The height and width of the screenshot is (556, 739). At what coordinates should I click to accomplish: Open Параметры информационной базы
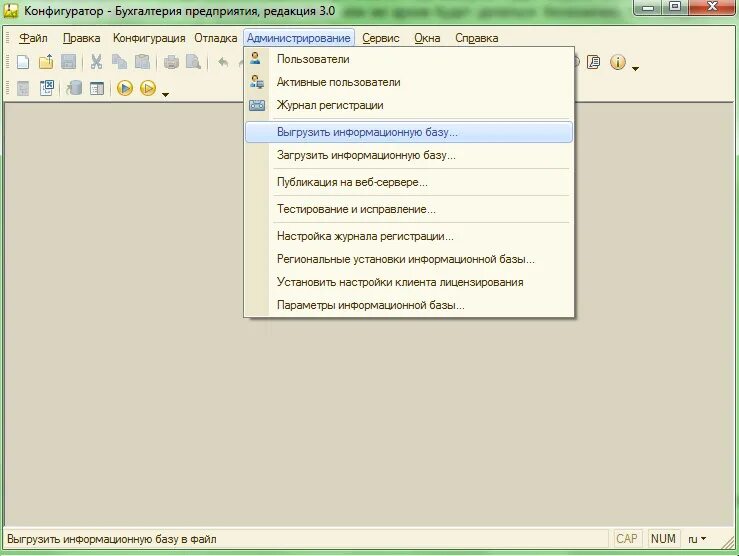pyautogui.click(x=409, y=305)
